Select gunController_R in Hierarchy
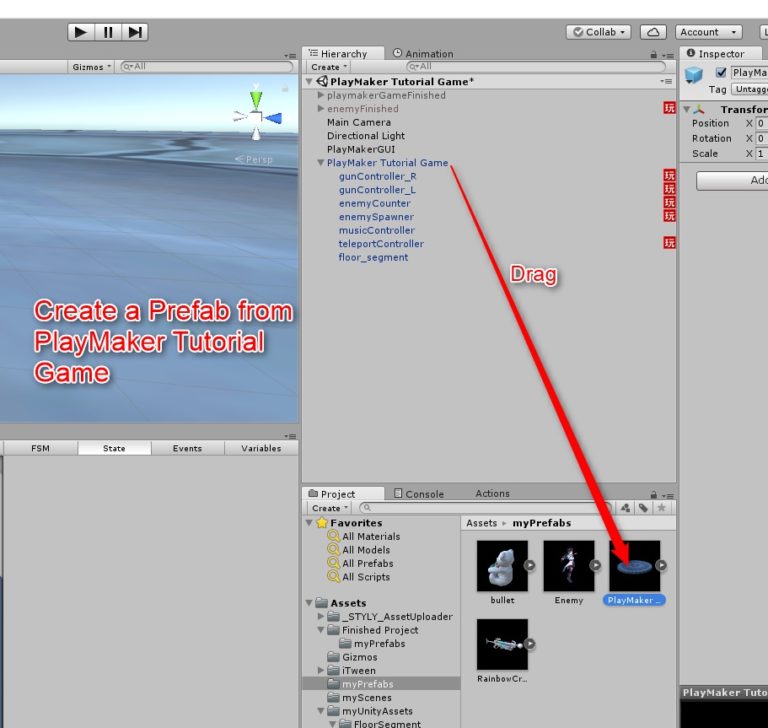 pyautogui.click(x=378, y=176)
